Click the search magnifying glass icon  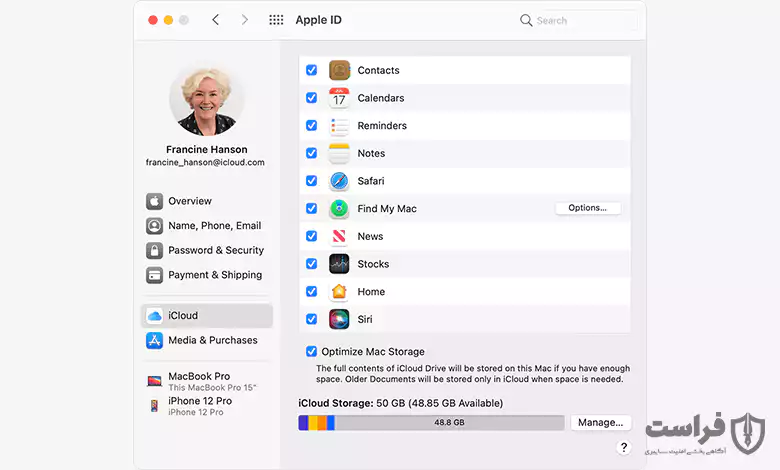click(526, 20)
